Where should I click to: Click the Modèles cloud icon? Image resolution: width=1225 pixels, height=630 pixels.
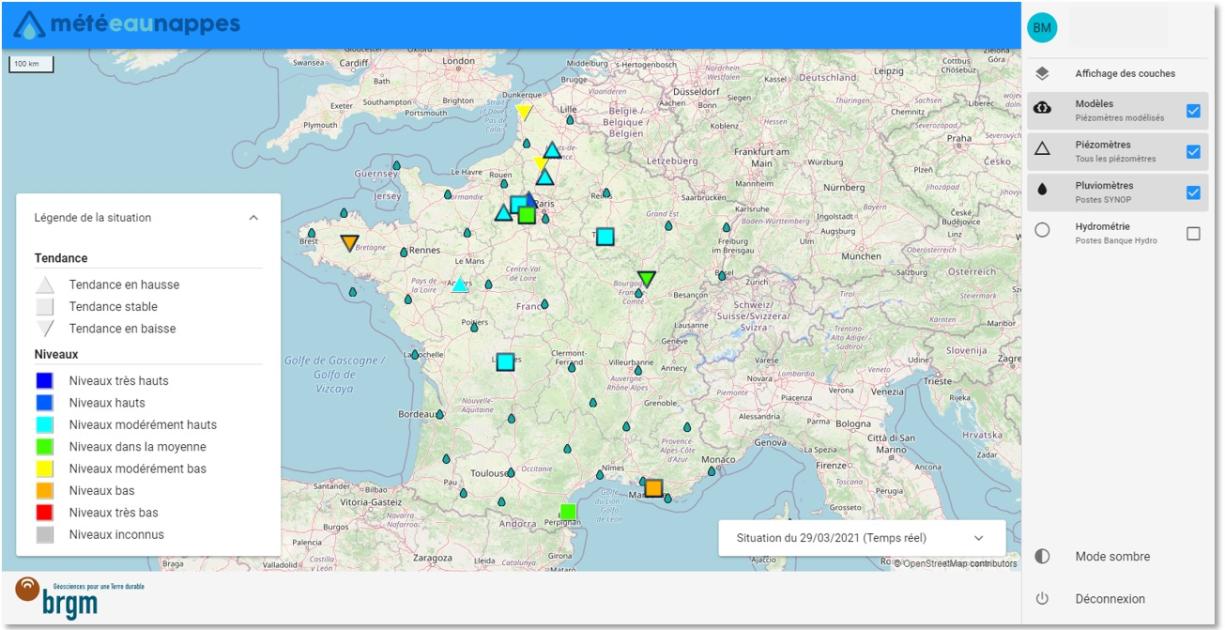(1042, 108)
